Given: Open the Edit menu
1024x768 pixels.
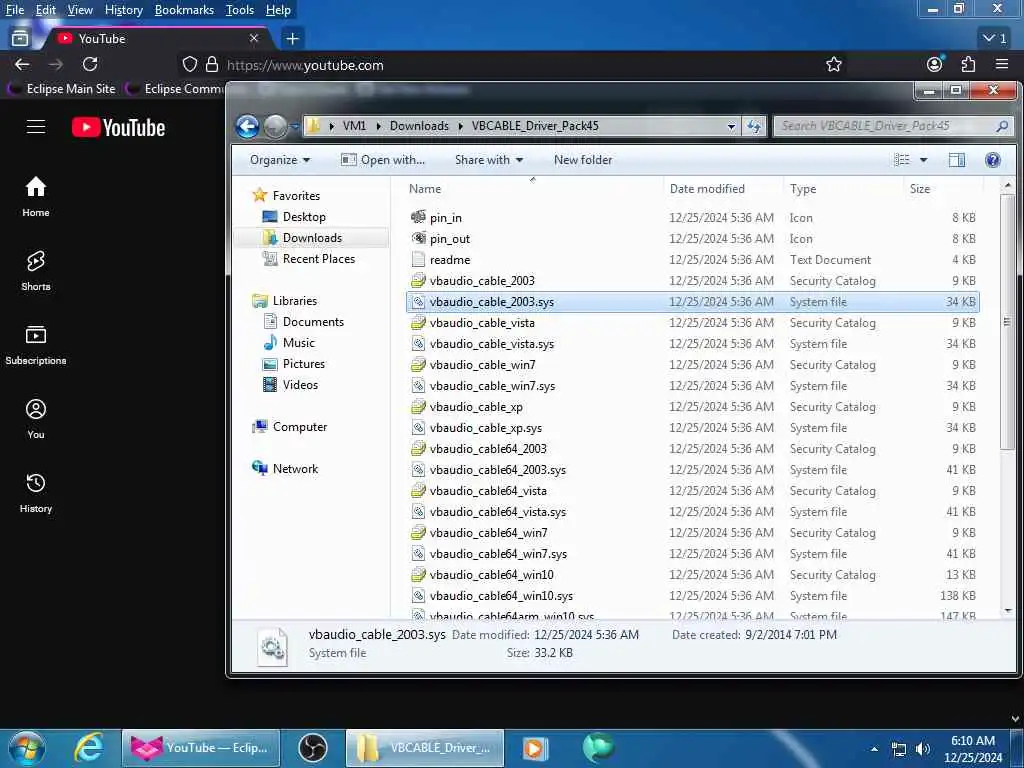Looking at the screenshot, I should (45, 10).
